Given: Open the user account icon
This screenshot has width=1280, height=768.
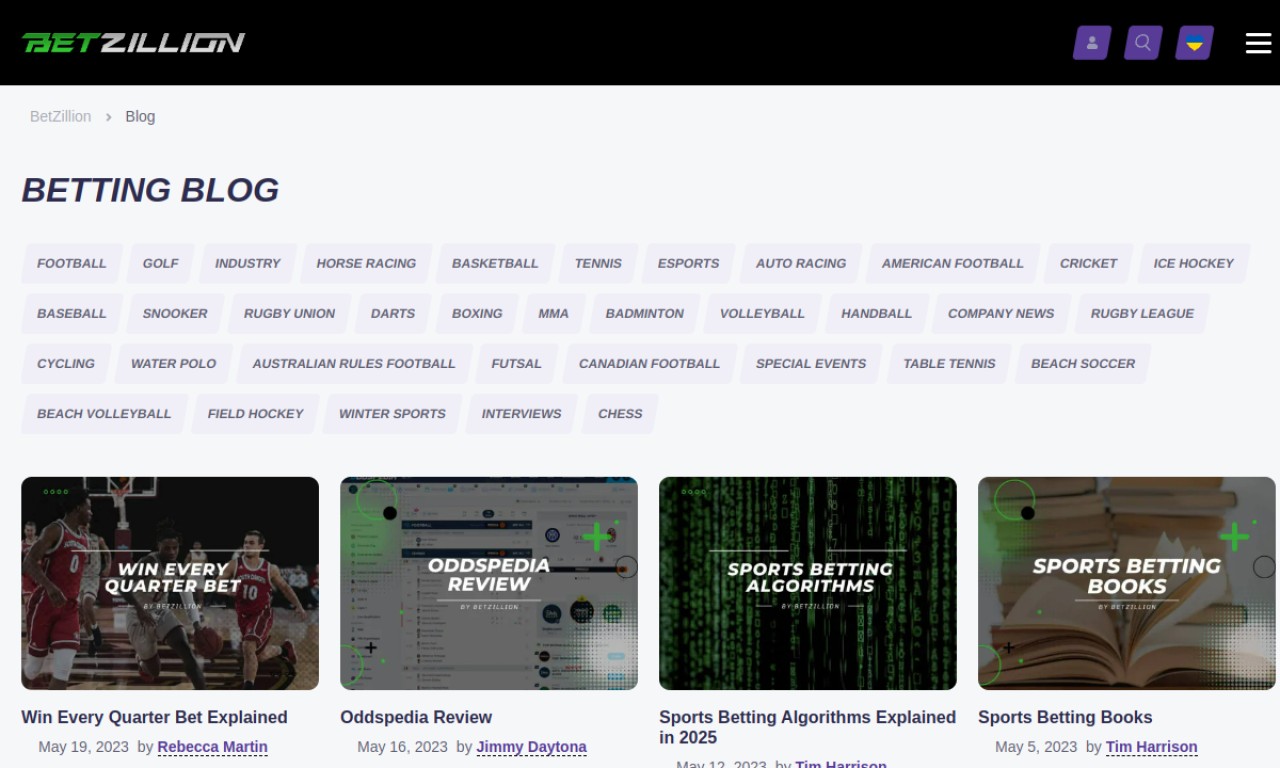Looking at the screenshot, I should pos(1092,43).
